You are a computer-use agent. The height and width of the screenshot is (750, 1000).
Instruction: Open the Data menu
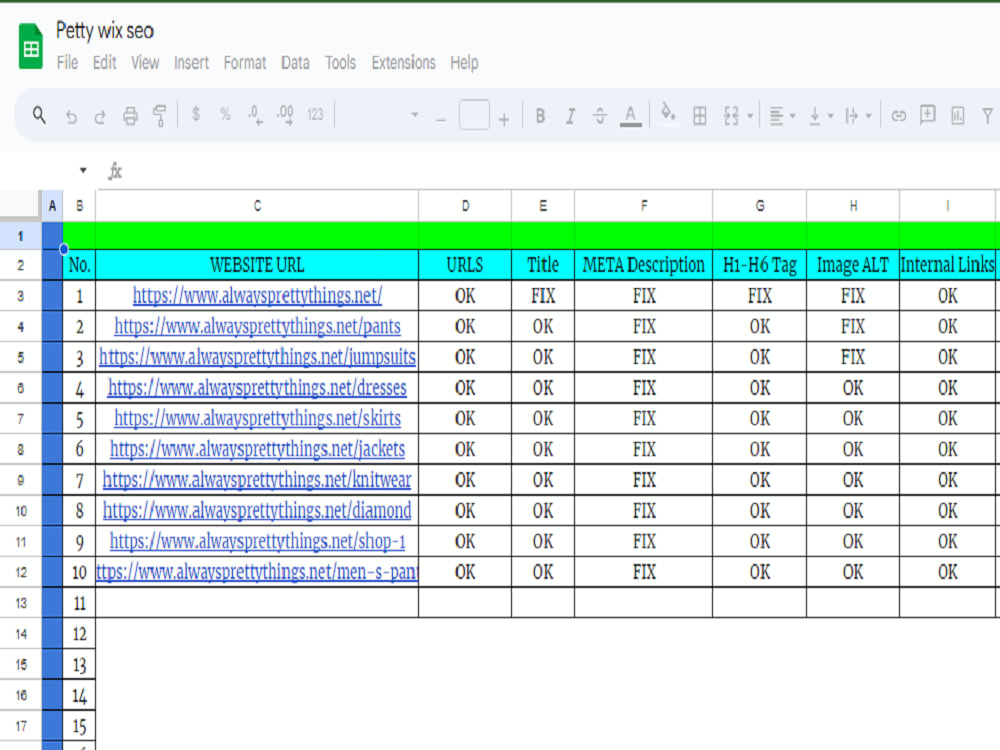pos(295,62)
